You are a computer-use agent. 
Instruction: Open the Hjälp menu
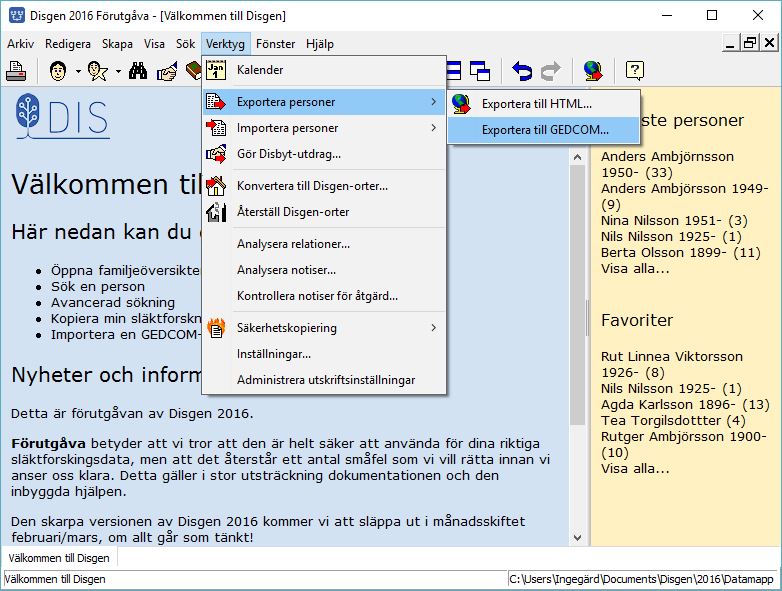coord(320,44)
